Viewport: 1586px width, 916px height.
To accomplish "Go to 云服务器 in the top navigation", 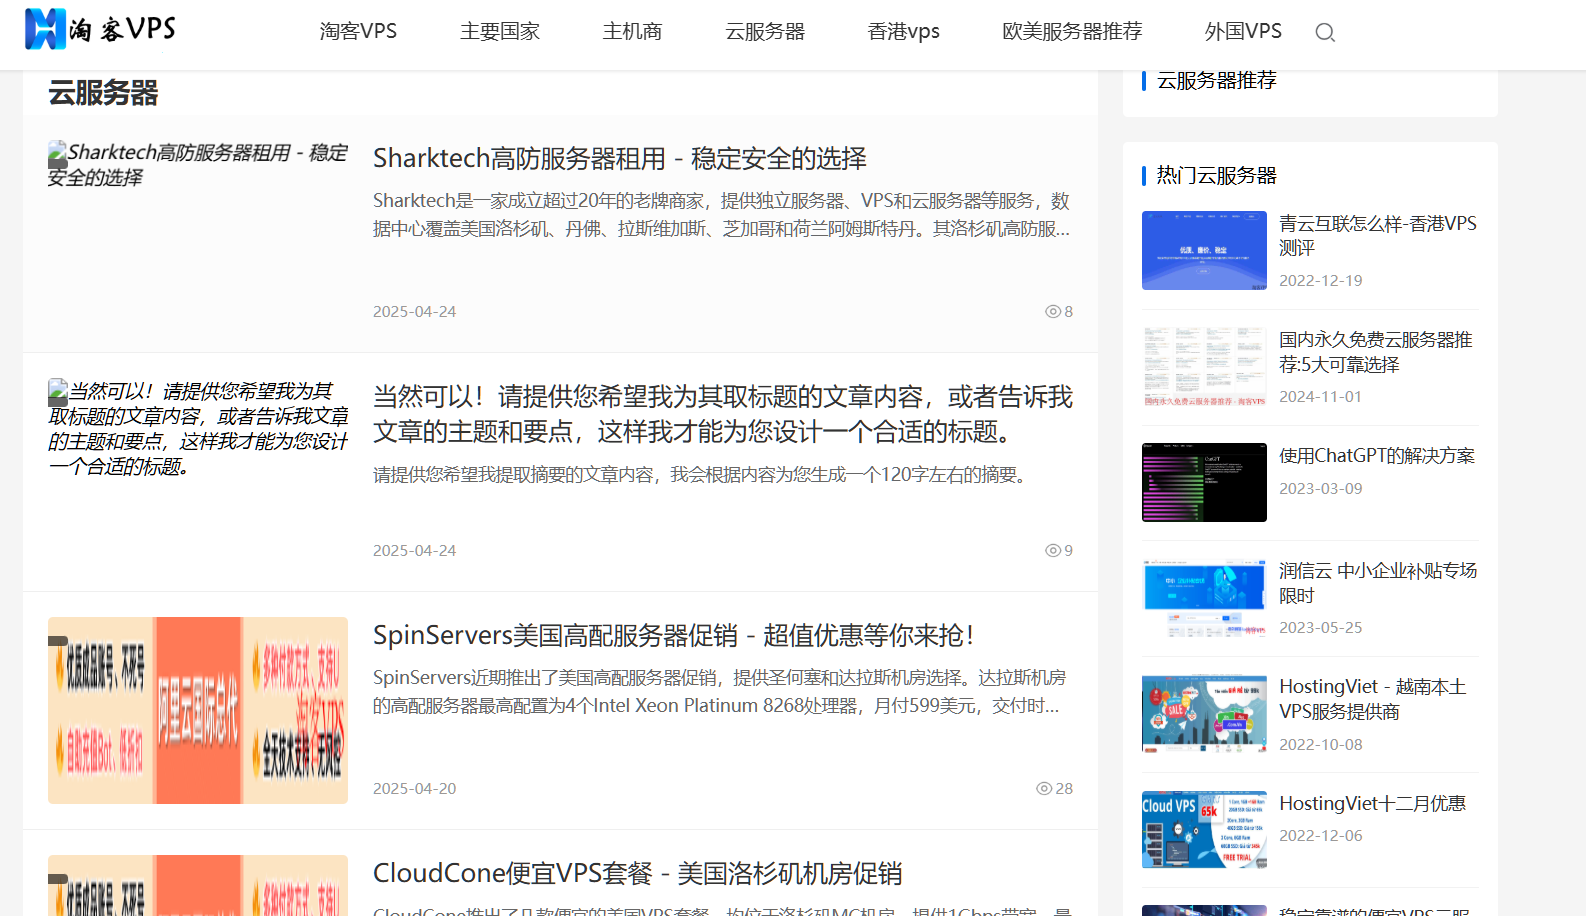I will [x=765, y=31].
